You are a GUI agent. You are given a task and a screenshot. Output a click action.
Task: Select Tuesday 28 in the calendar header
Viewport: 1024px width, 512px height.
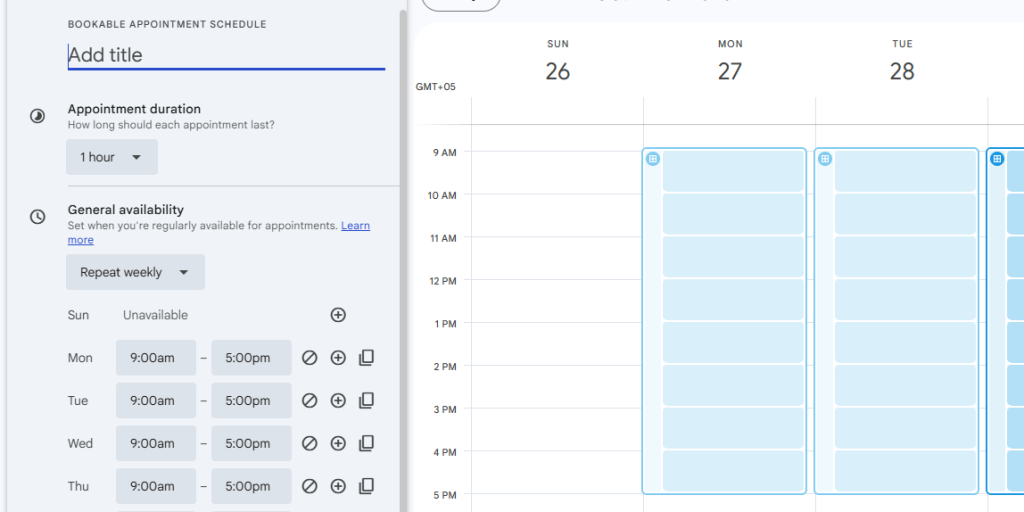click(902, 71)
